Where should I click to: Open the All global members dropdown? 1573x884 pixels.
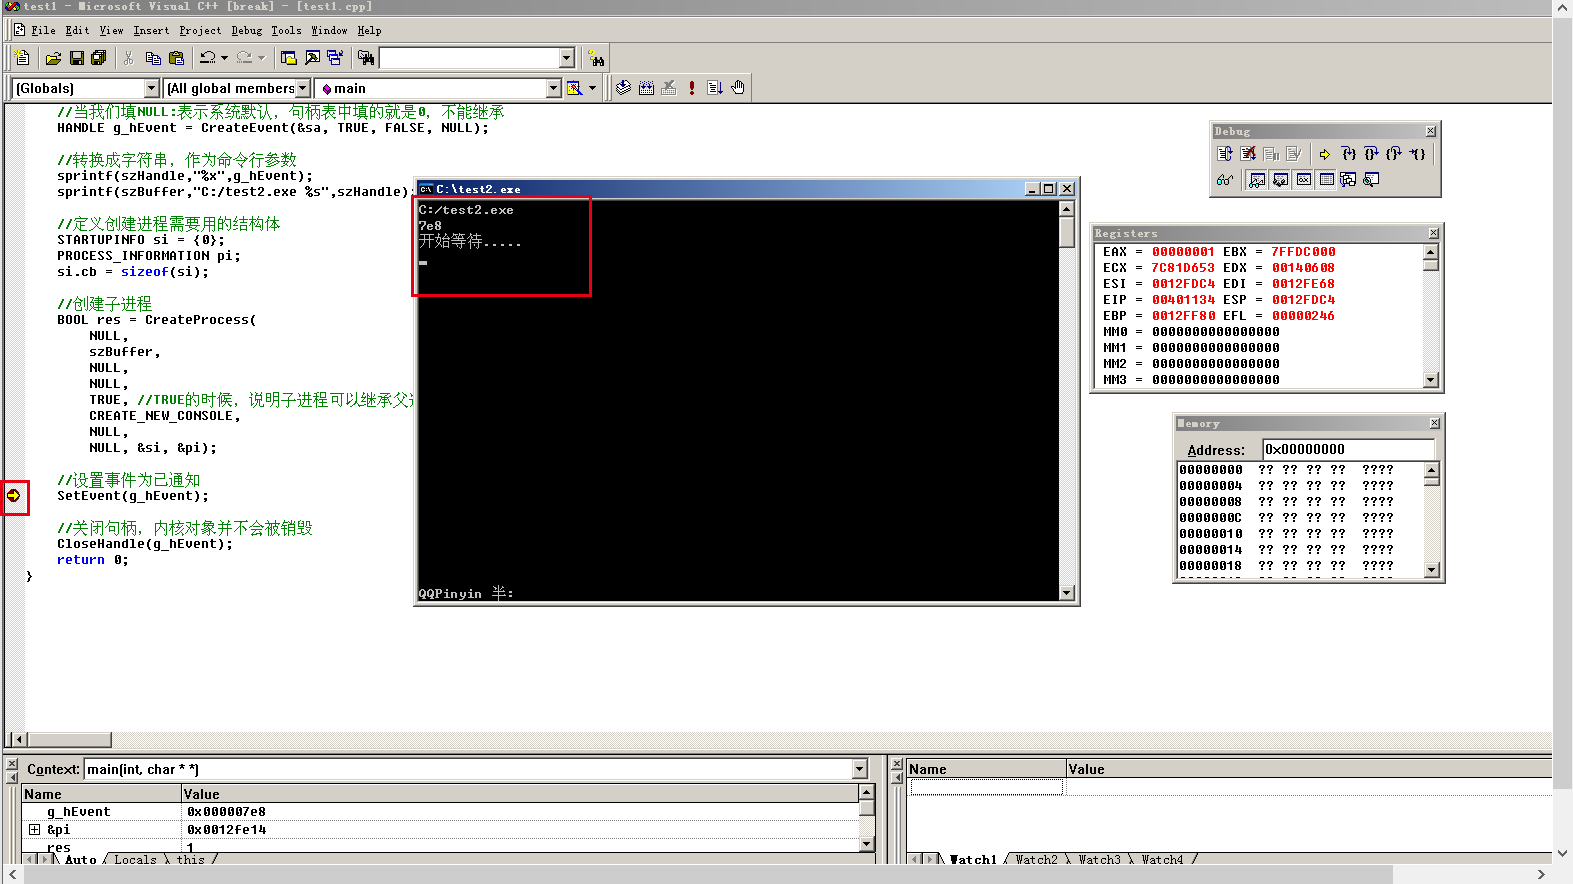tap(302, 88)
